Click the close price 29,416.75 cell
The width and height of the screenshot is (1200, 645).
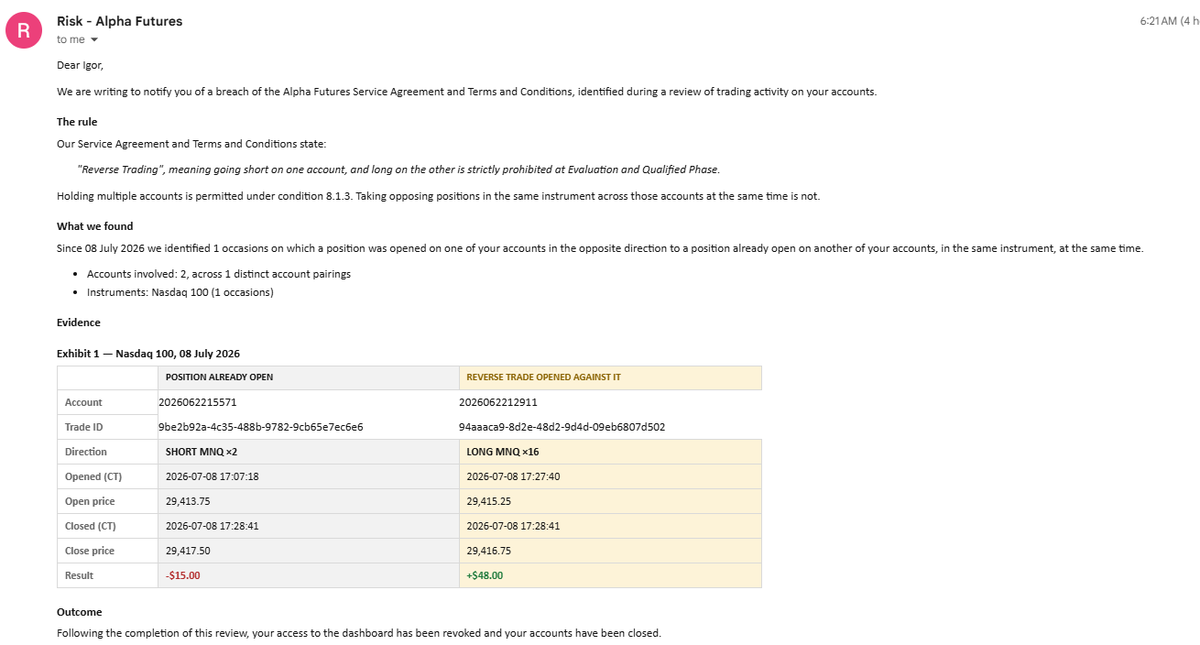point(610,551)
